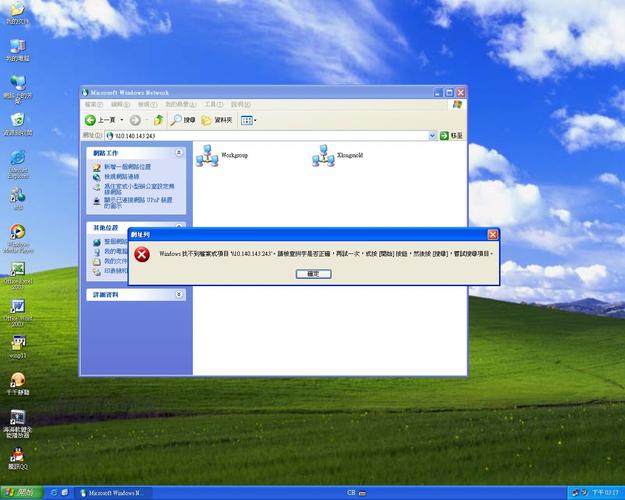Open the 工具 menu
This screenshot has height=500, width=625.
(x=214, y=104)
